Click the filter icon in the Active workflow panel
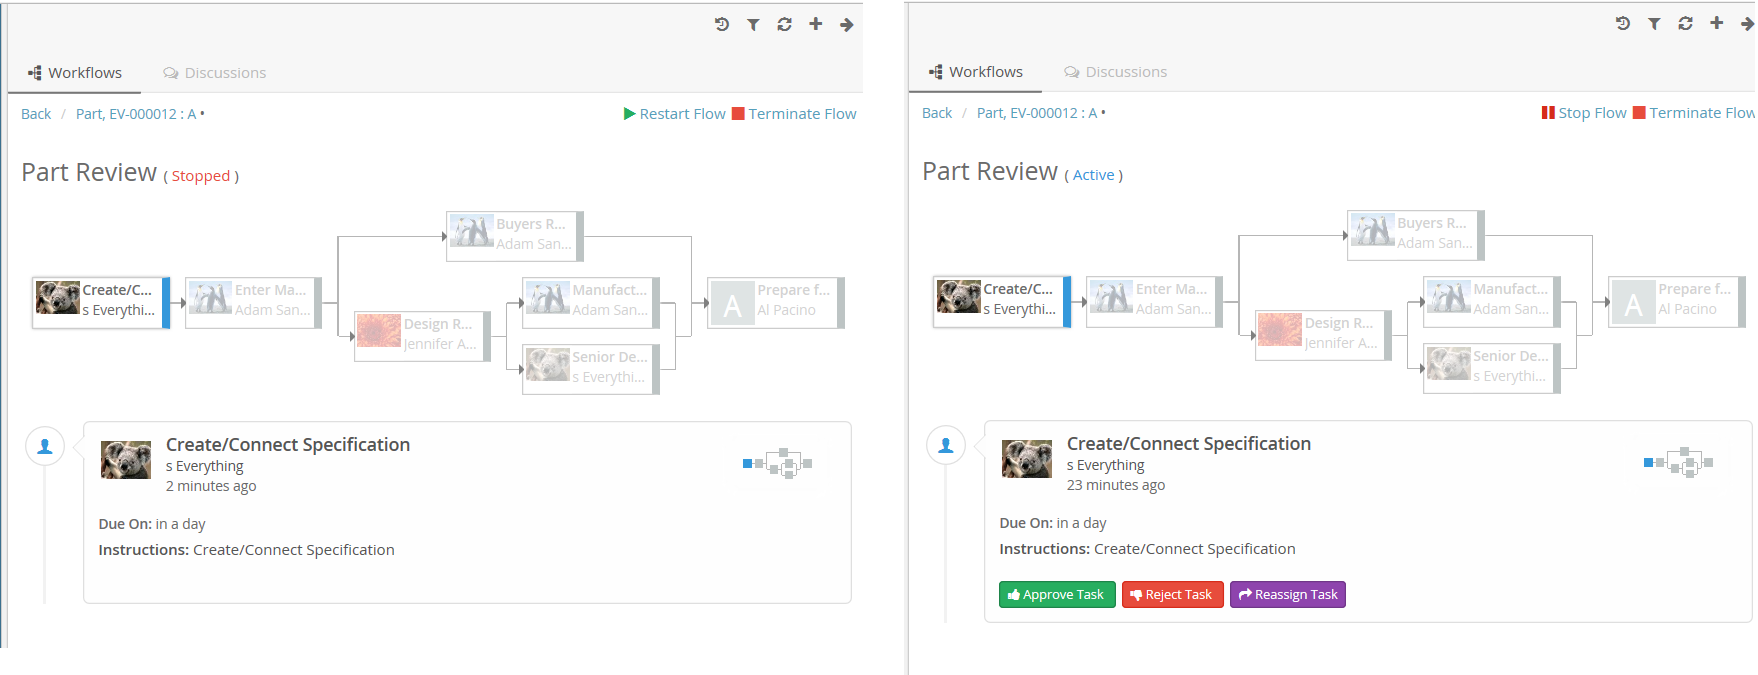 tap(1654, 24)
